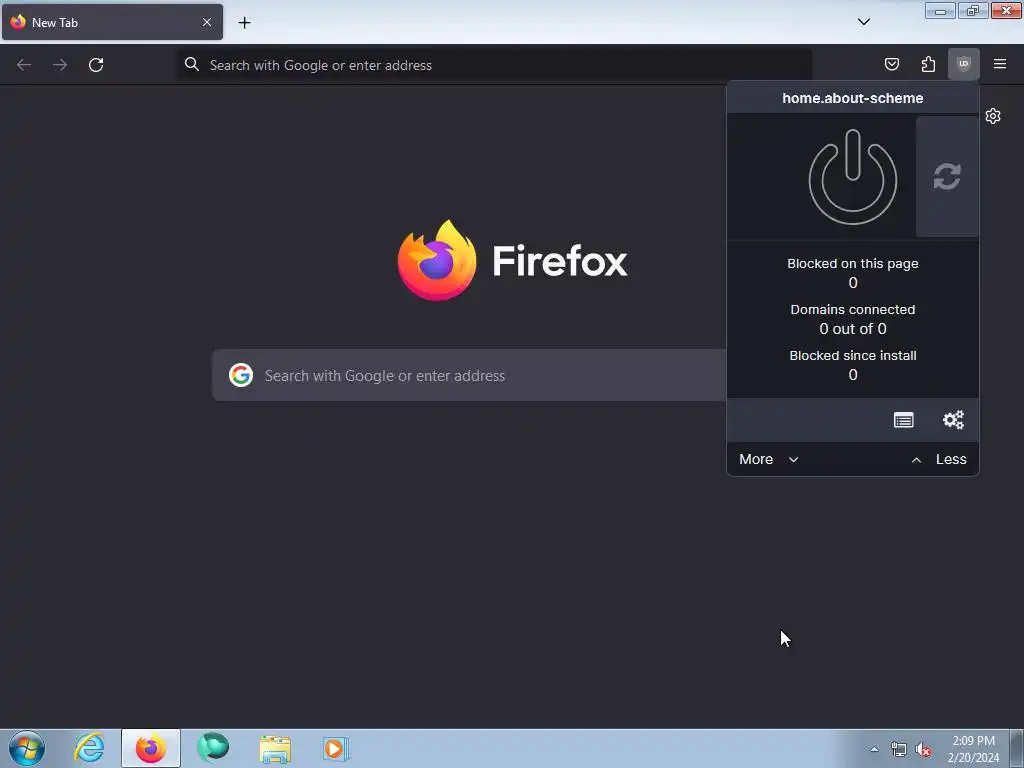Reload the current page

coord(96,65)
